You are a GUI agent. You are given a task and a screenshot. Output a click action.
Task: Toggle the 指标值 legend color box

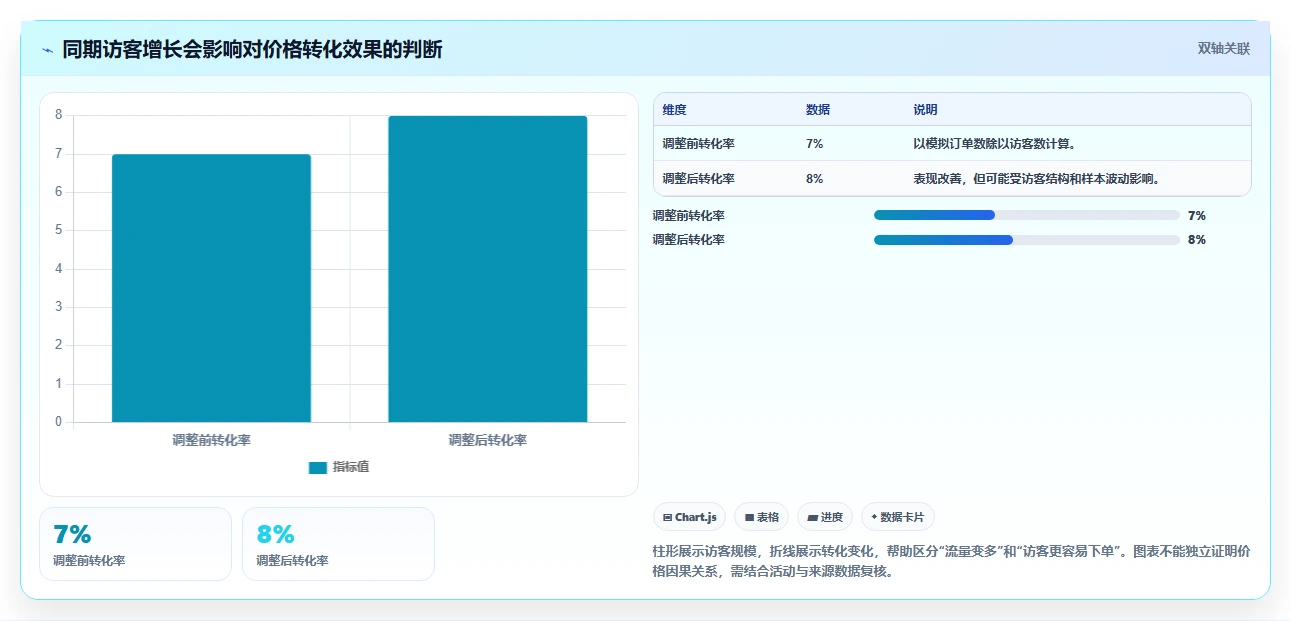click(x=318, y=467)
